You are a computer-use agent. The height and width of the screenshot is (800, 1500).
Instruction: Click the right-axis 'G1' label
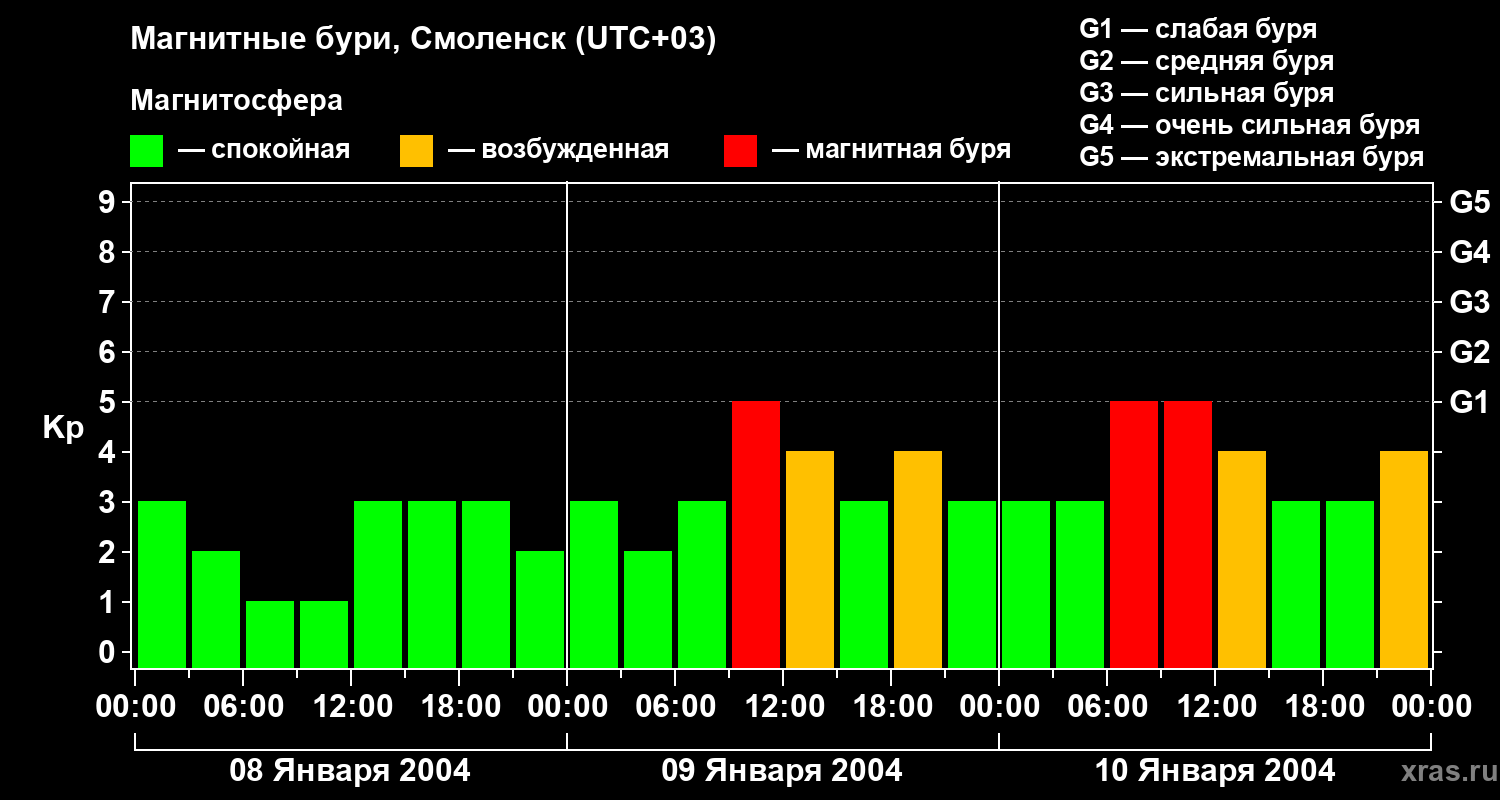(1469, 402)
